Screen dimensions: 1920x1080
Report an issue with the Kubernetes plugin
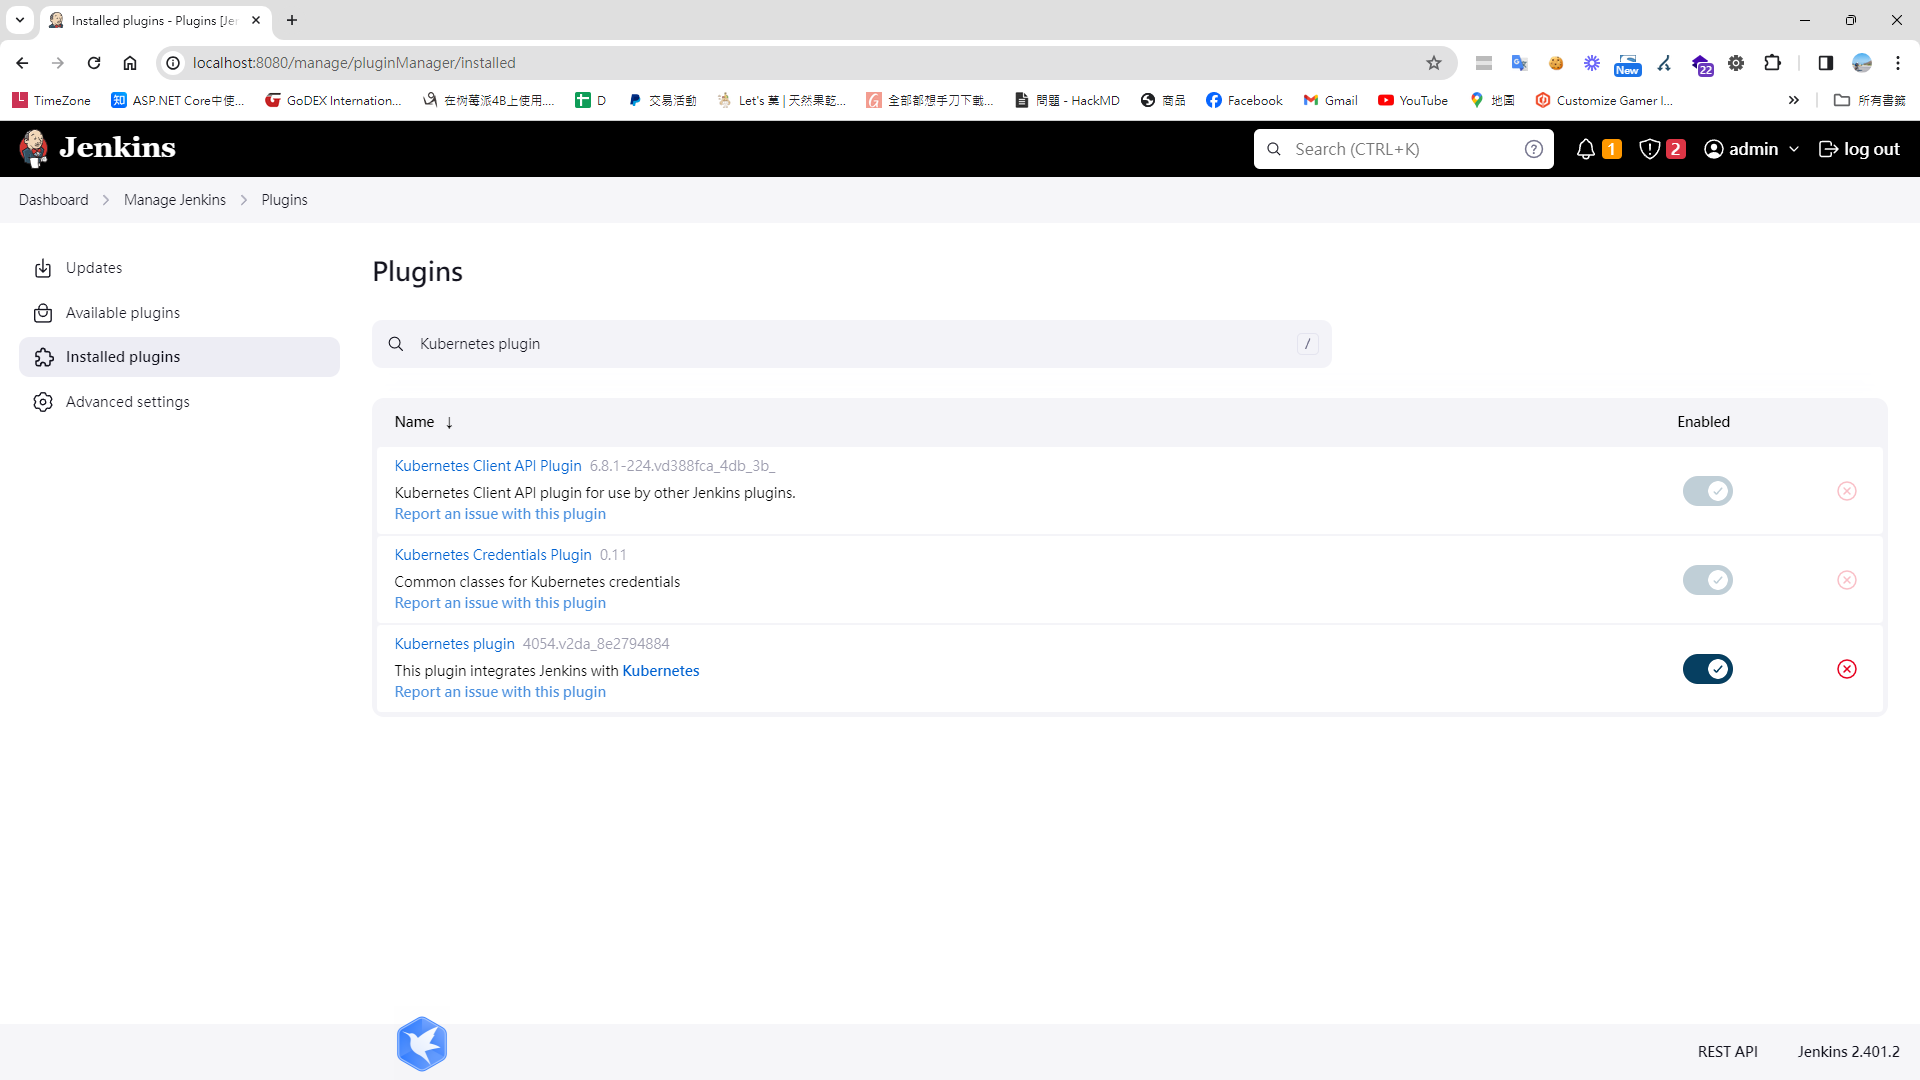click(500, 691)
